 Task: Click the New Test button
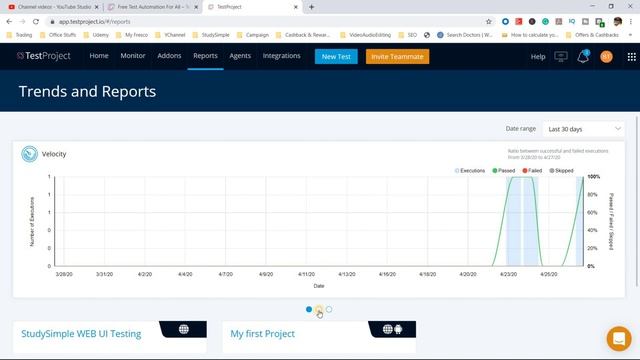coord(336,57)
